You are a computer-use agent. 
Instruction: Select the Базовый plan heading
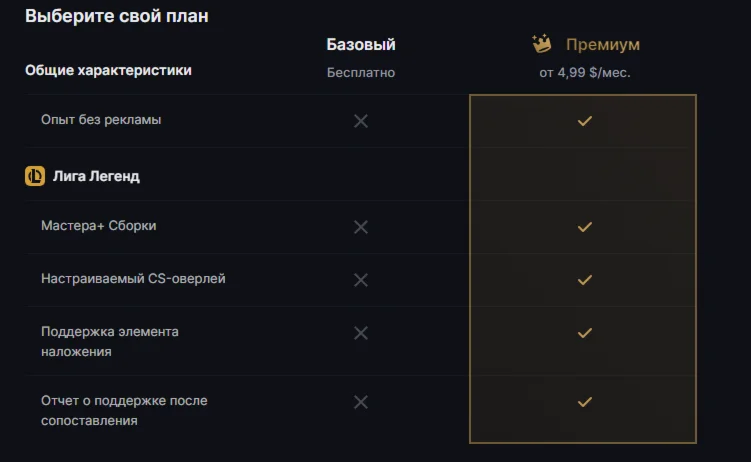[361, 44]
